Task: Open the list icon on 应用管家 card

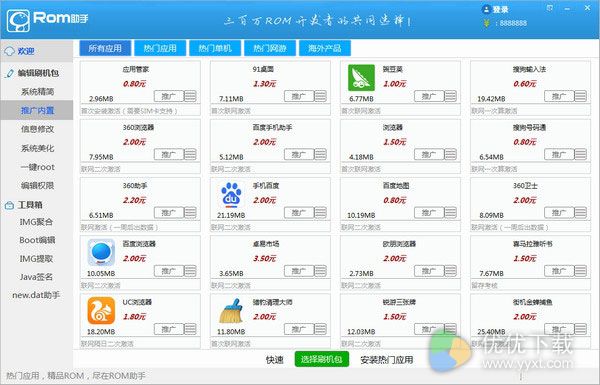Action: 190,96
